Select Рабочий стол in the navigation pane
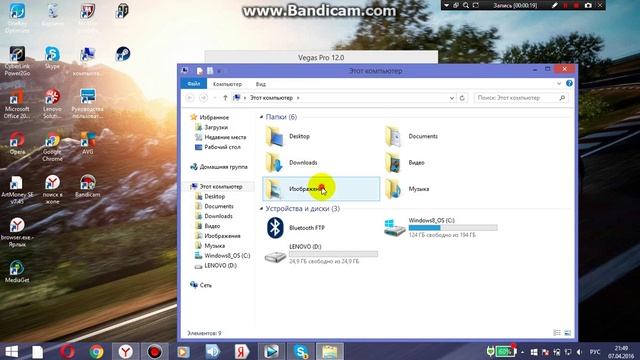This screenshot has width=640, height=360. pyautogui.click(x=222, y=147)
